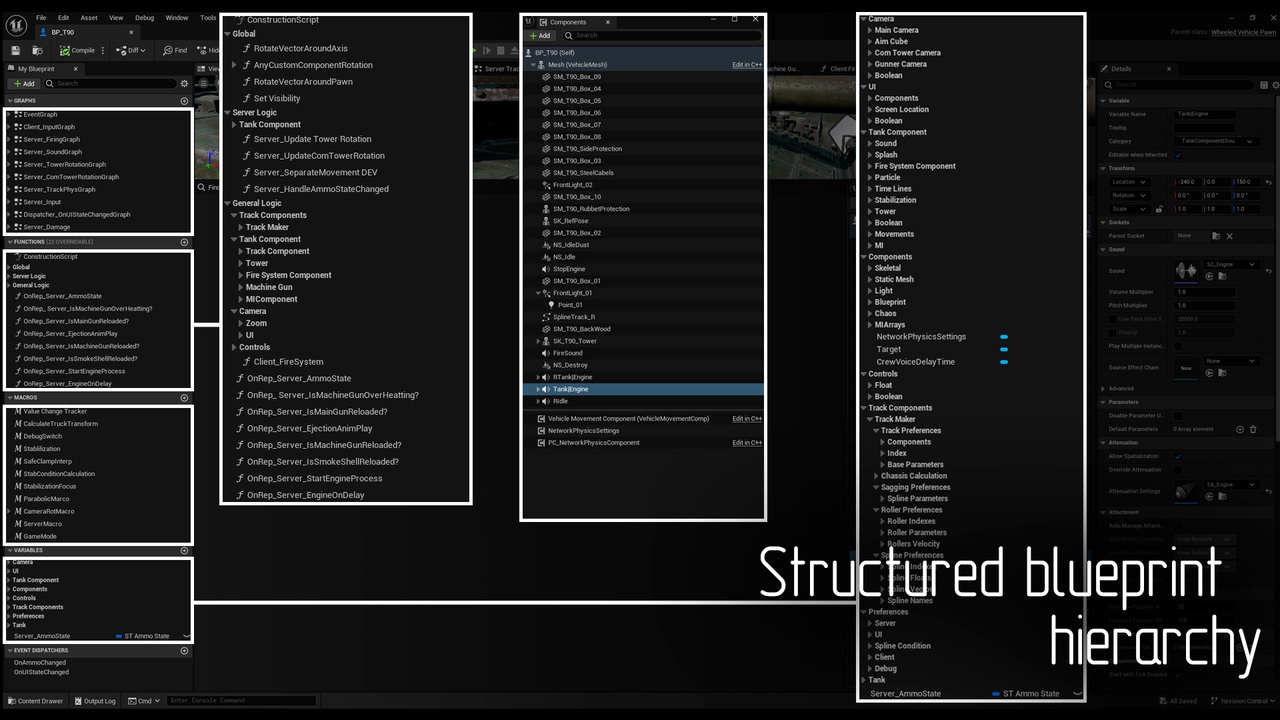The width and height of the screenshot is (1280, 720).
Task: Select RotateVectorAroundAxis function
Action: click(301, 48)
